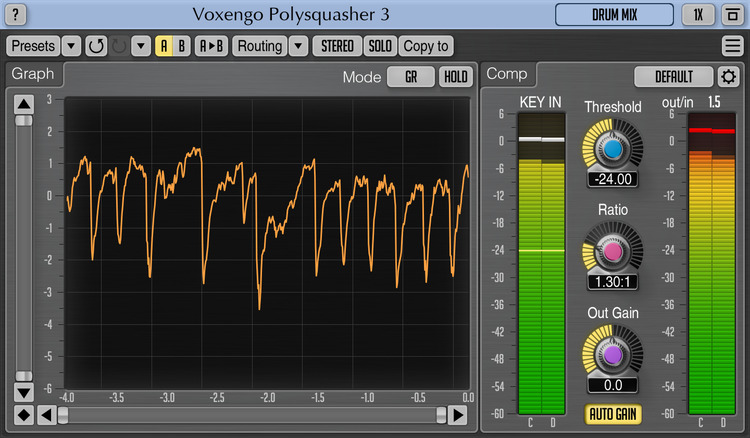Click the graph horizontal zoom scrollbar
Image resolution: width=750 pixels, height=438 pixels.
tap(252, 415)
